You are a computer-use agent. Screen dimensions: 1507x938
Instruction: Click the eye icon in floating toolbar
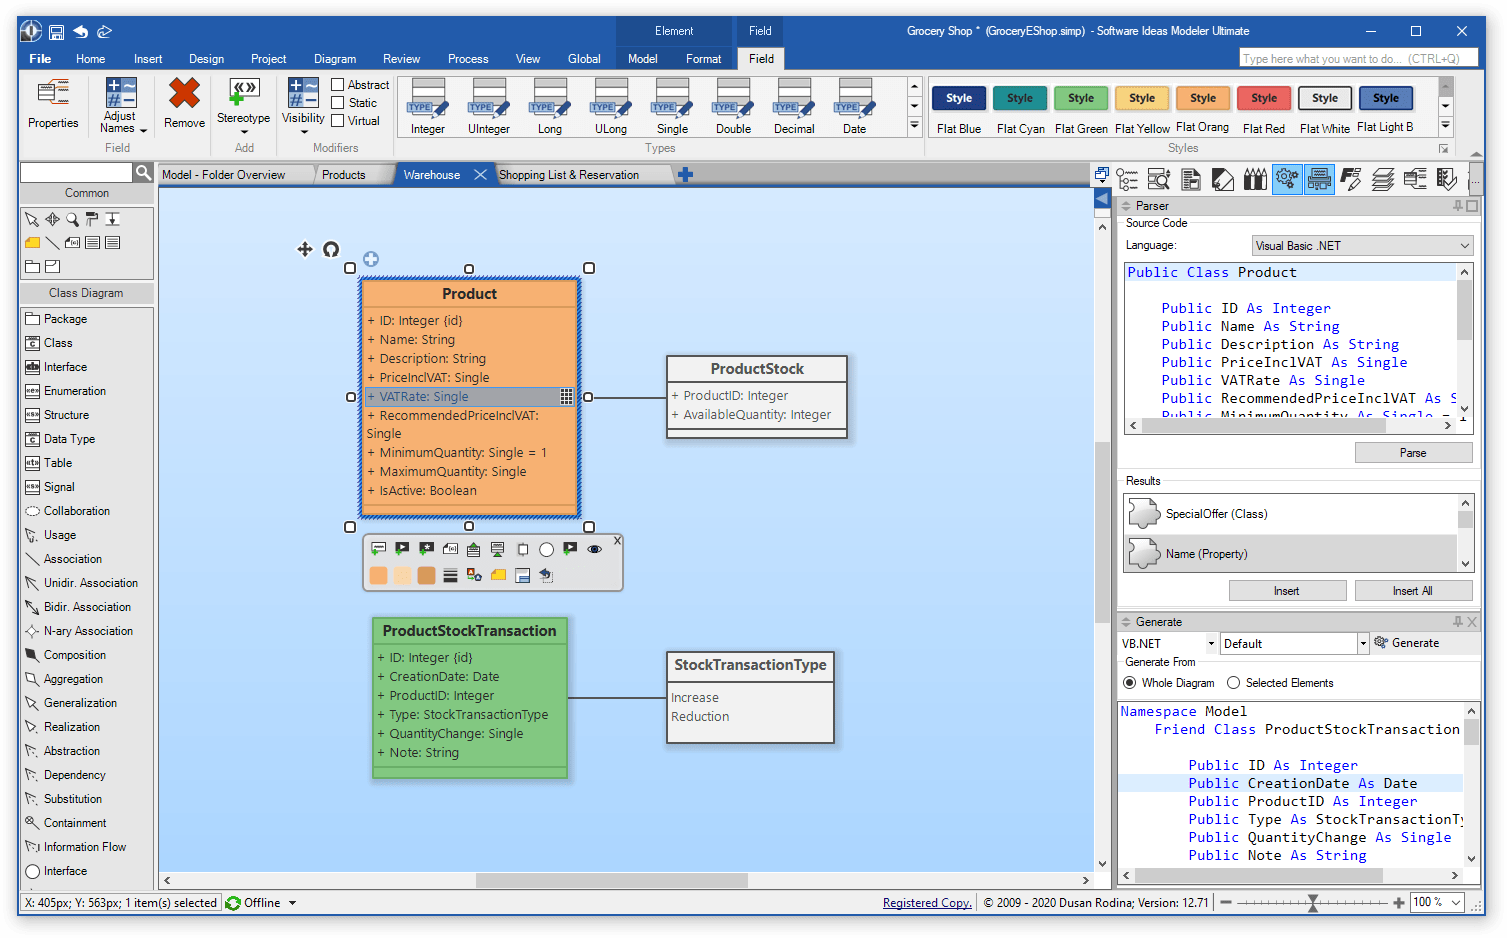(x=595, y=549)
